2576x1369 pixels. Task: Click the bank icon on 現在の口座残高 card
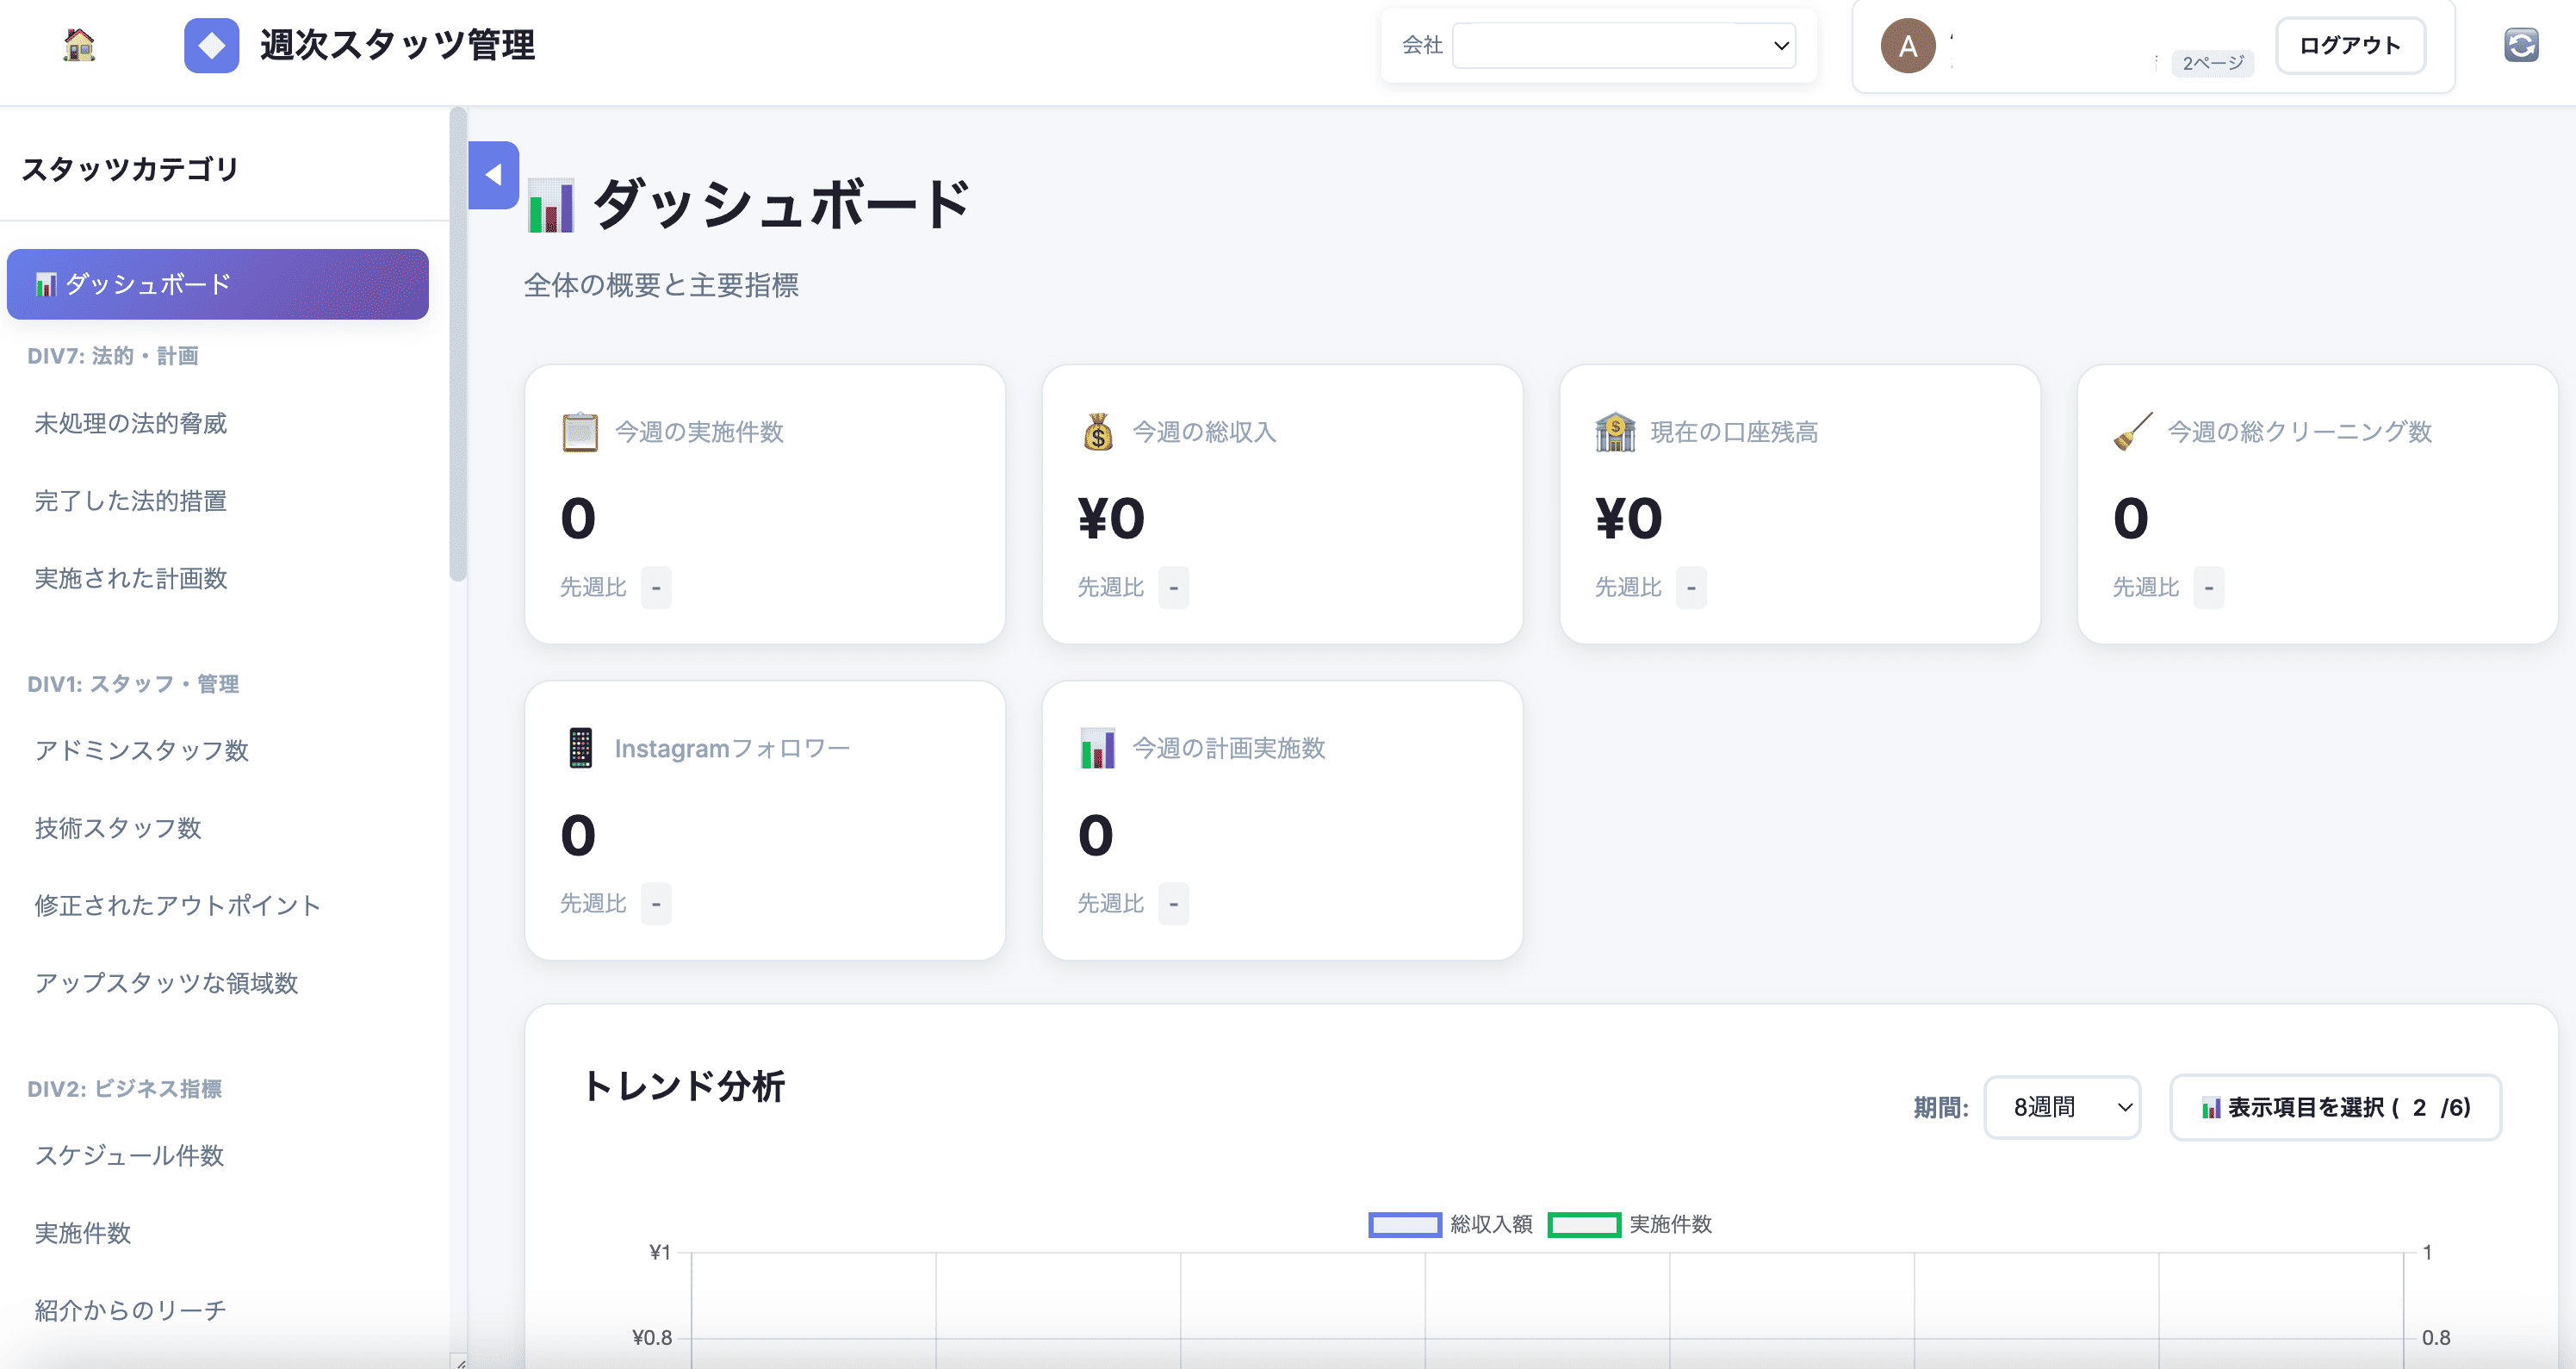(1615, 430)
